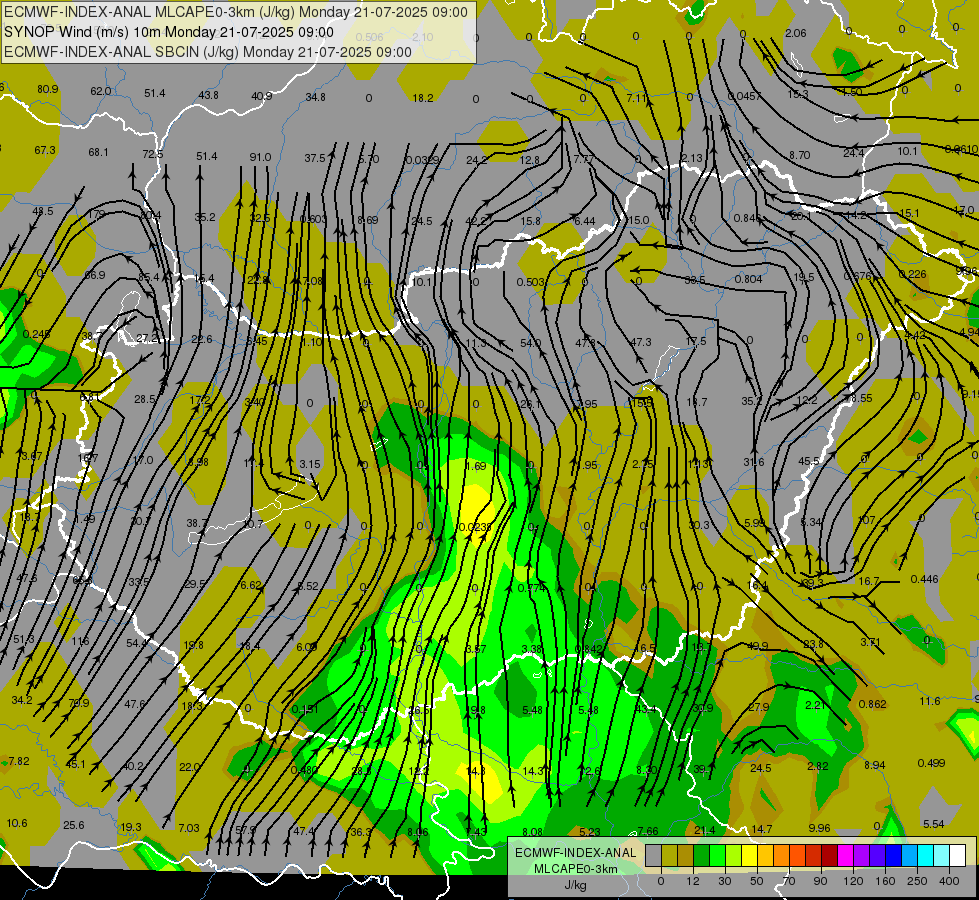Click the map value '54.0'
This screenshot has width=979, height=900.
pos(531,344)
